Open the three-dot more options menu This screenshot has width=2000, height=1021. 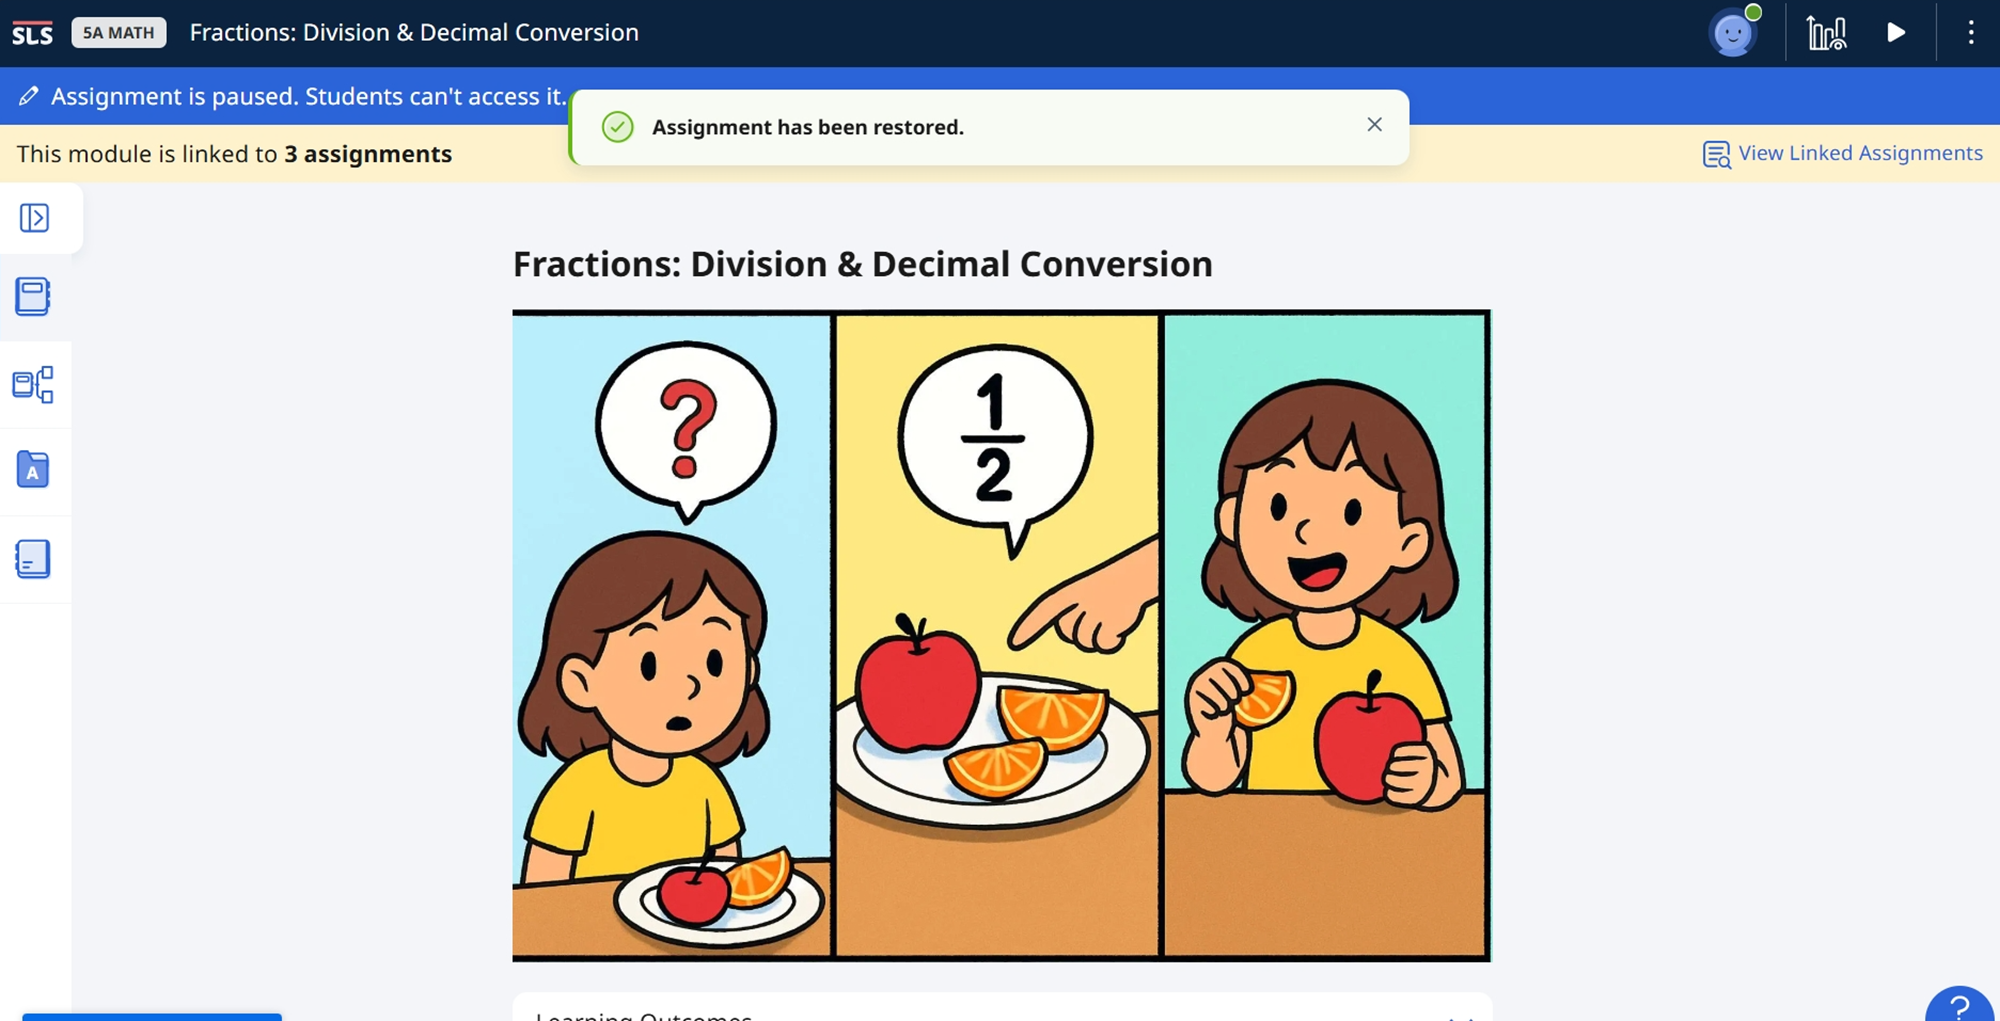click(1971, 33)
